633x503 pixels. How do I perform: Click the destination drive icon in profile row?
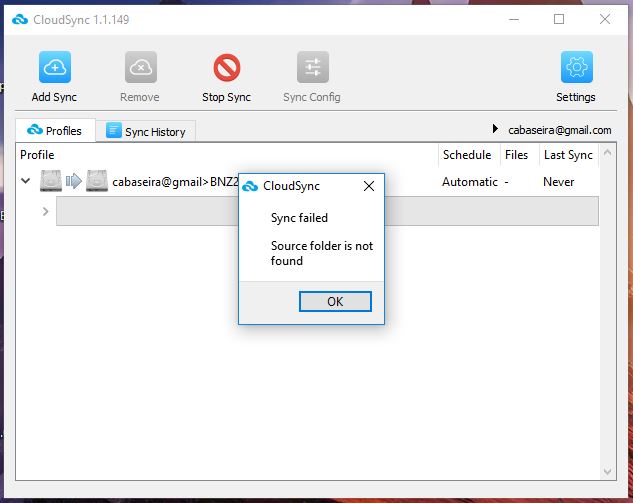click(97, 180)
